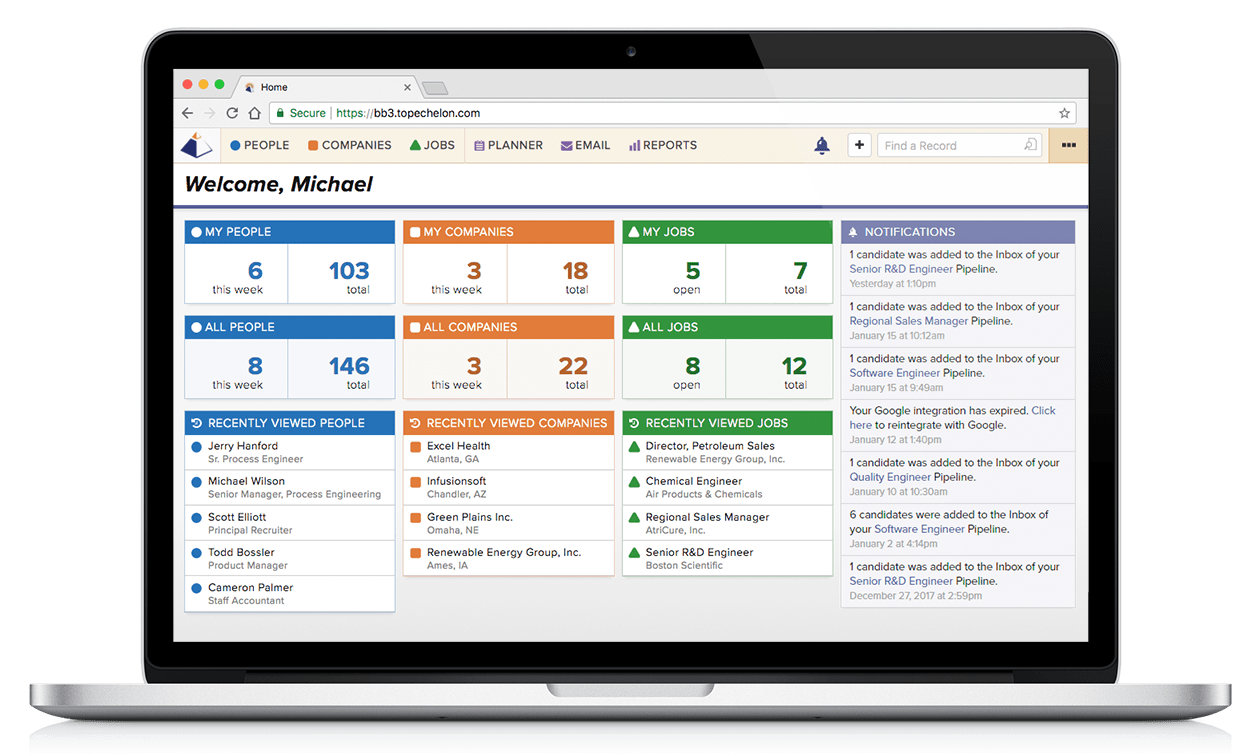Screen dimensions: 1260x756
Task: Open the Reports section
Action: 662,145
